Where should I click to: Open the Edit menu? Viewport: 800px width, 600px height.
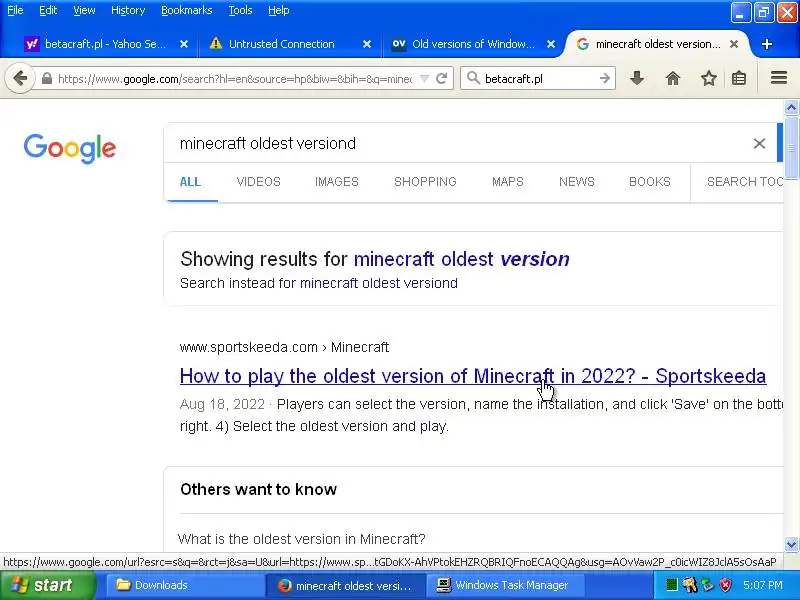[48, 10]
